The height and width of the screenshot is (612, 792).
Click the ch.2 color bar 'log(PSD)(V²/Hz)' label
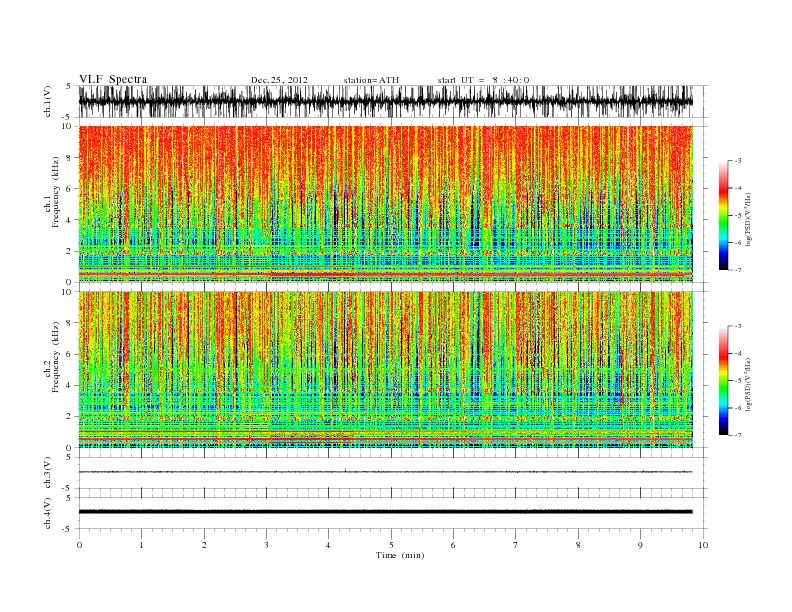[x=749, y=384]
